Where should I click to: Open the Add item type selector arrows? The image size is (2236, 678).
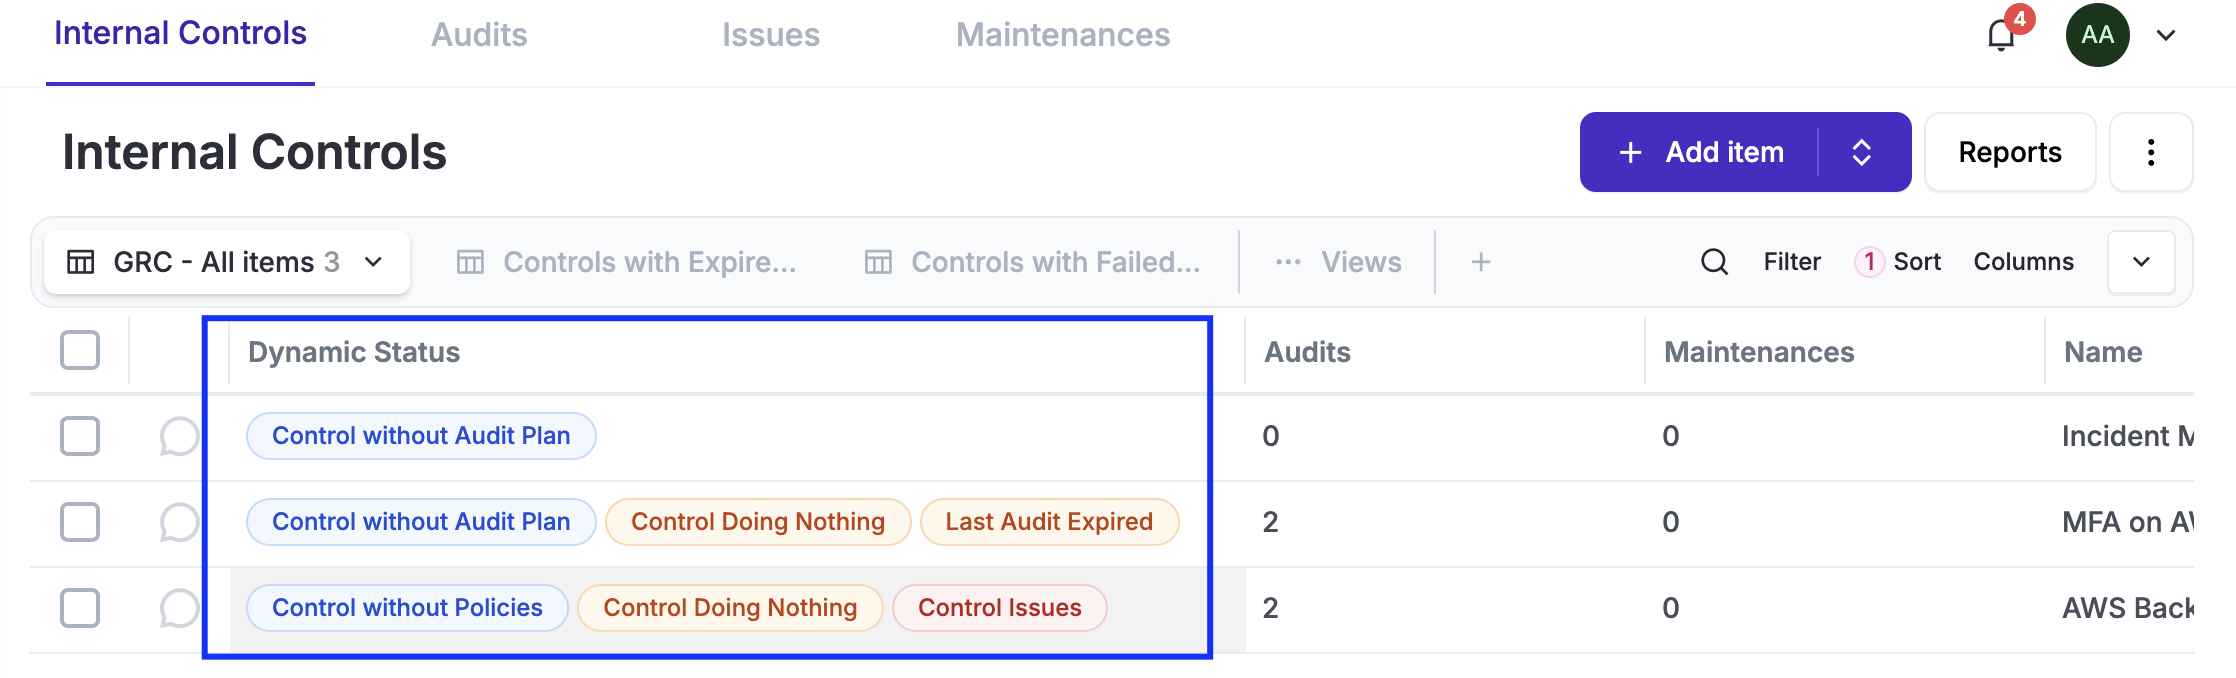1861,152
